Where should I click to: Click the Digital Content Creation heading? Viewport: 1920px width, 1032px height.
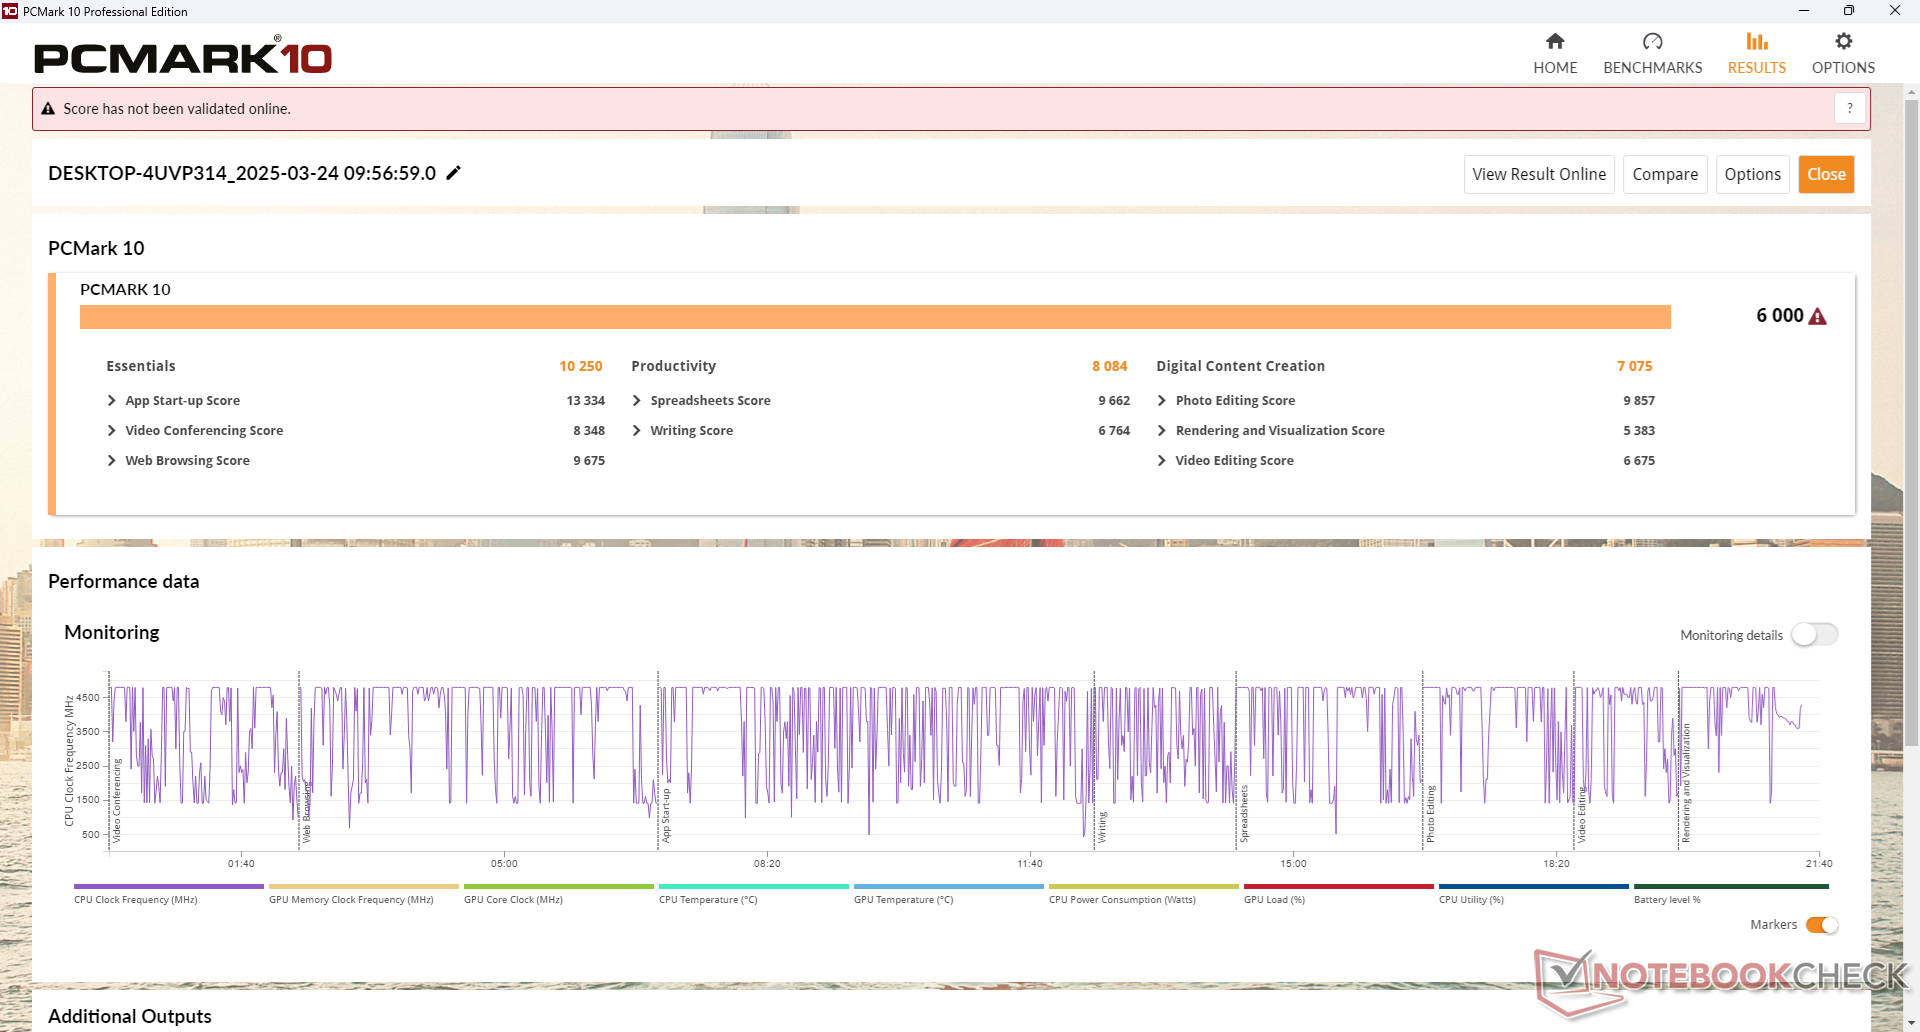1241,366
